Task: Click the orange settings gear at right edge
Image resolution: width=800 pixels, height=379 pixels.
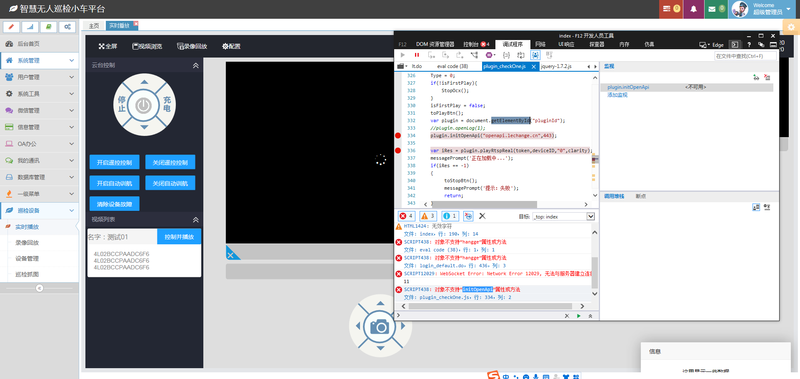Action: pyautogui.click(x=792, y=27)
